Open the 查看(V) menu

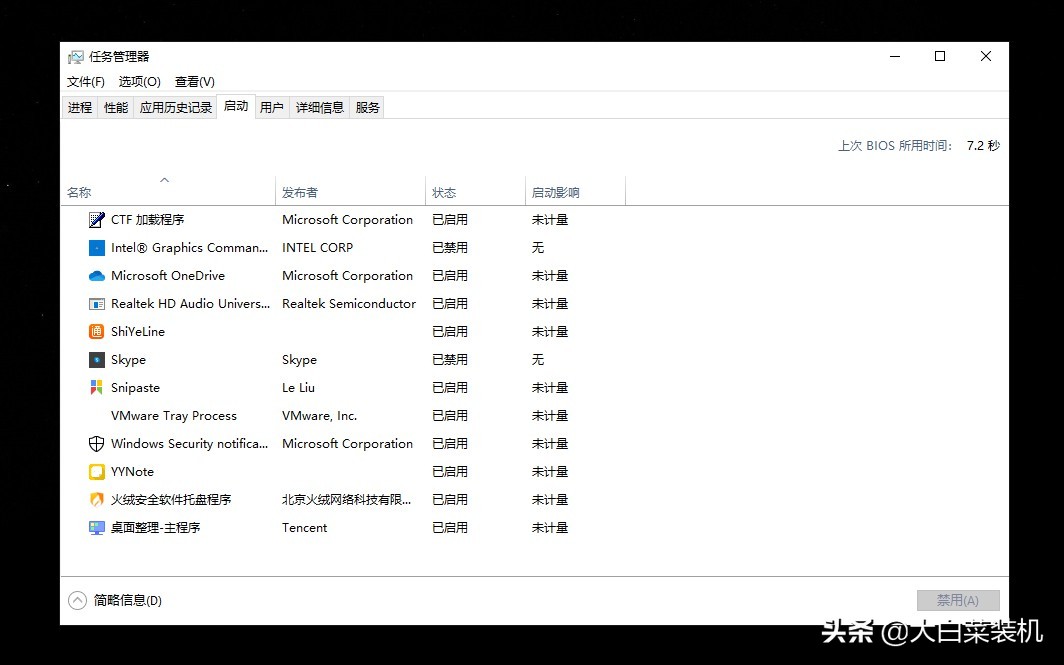coord(195,81)
